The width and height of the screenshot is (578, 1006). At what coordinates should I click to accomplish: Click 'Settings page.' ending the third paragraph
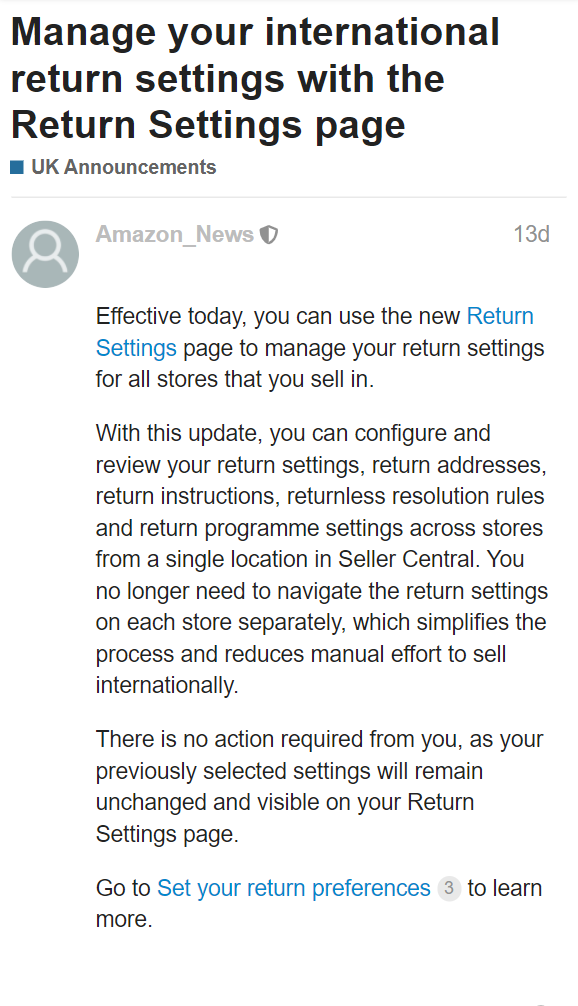coord(167,834)
